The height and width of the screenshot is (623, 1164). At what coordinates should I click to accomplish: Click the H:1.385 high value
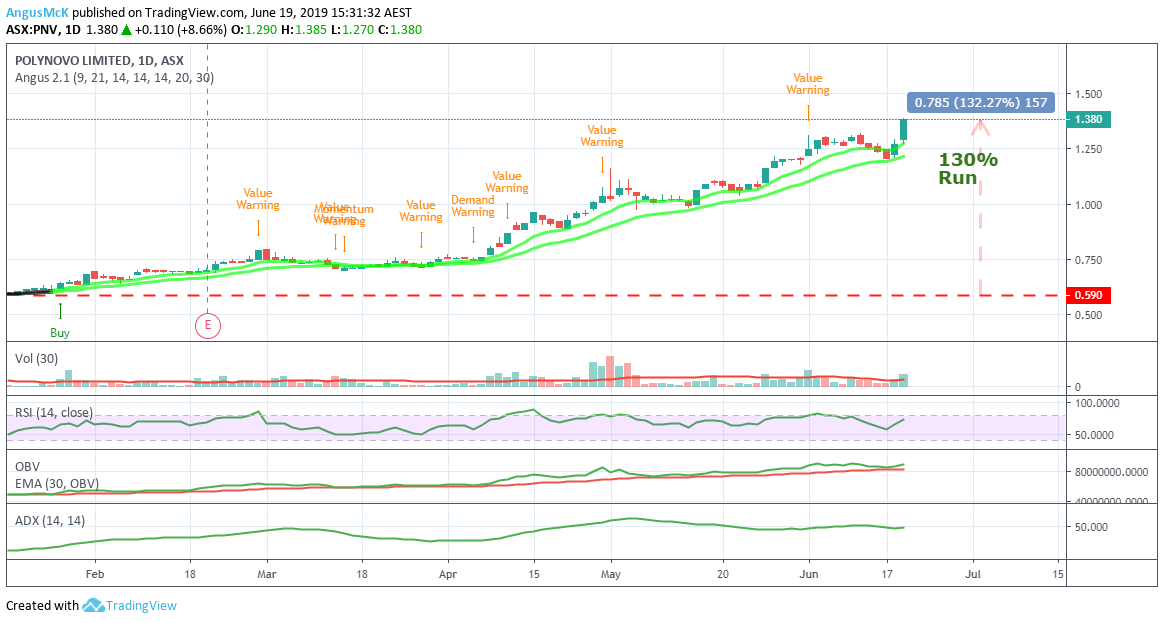click(x=303, y=30)
